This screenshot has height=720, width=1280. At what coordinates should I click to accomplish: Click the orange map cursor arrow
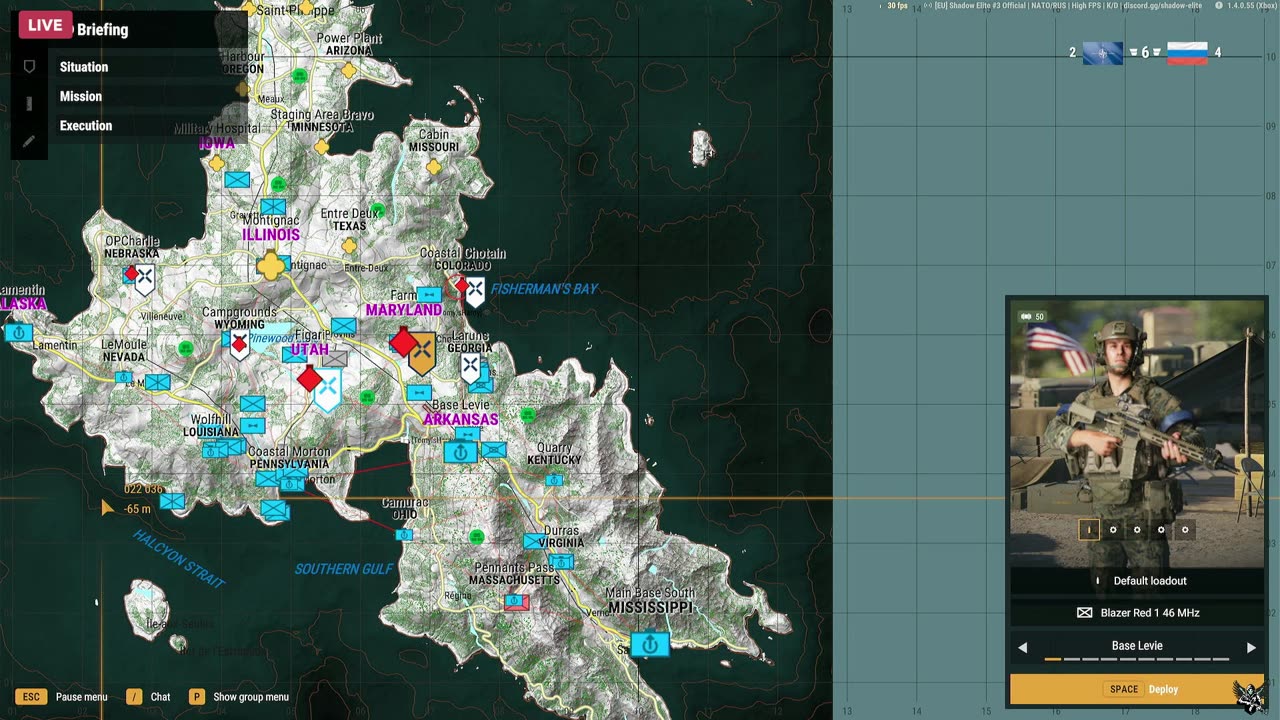pos(107,508)
